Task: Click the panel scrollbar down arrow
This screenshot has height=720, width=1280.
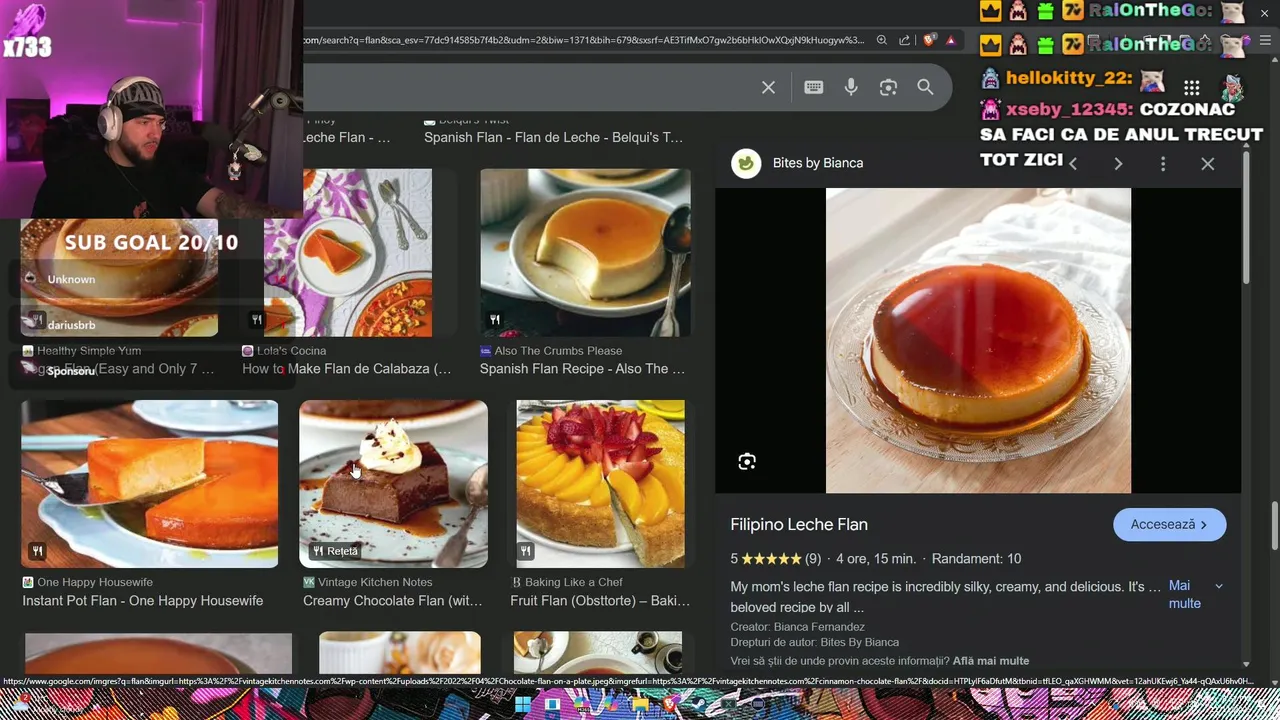Action: (1246, 664)
